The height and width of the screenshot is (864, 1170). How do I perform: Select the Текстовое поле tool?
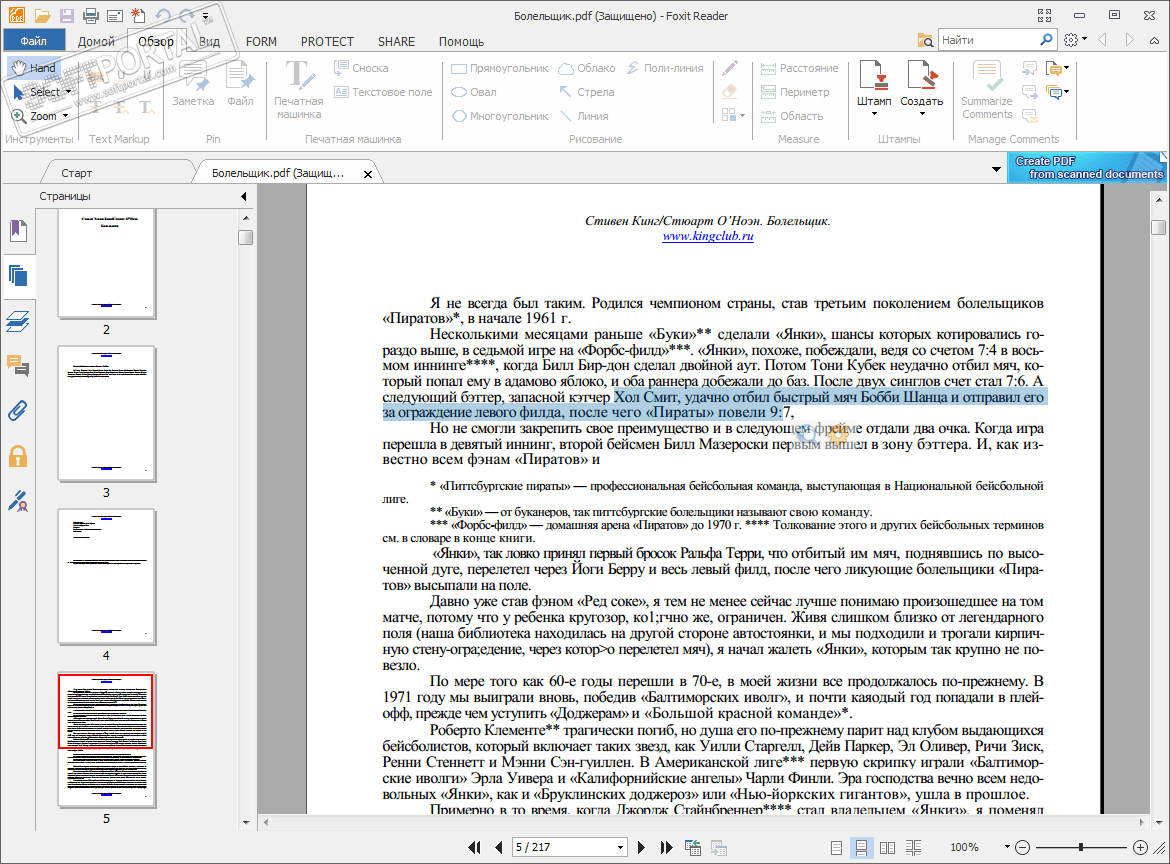click(x=383, y=92)
